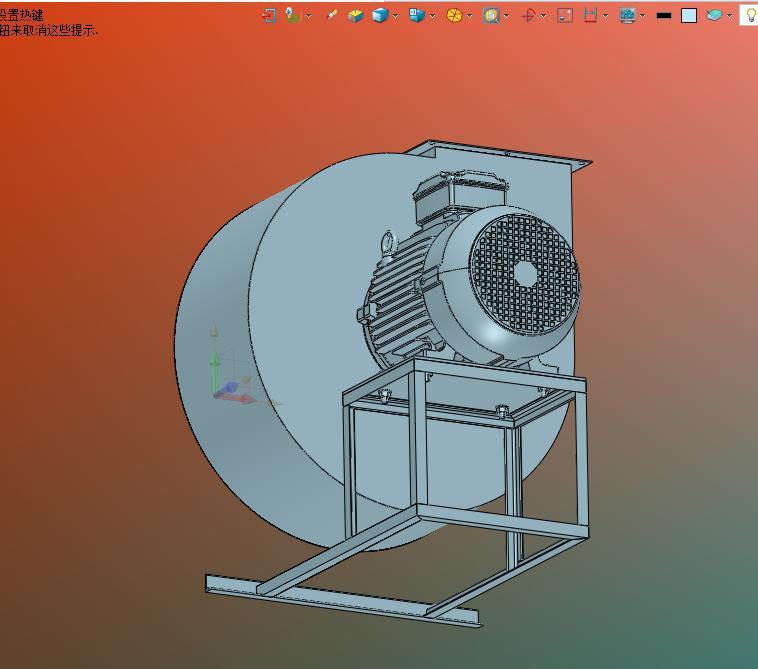The image size is (758, 669).
Task: Toggle the red square snap filter icon
Action: pyautogui.click(x=565, y=15)
